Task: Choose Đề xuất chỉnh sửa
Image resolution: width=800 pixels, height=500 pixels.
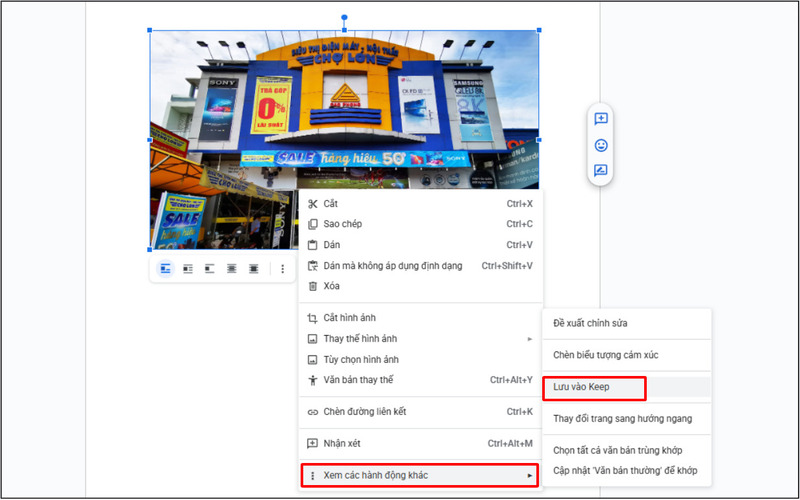Action: 627,323
